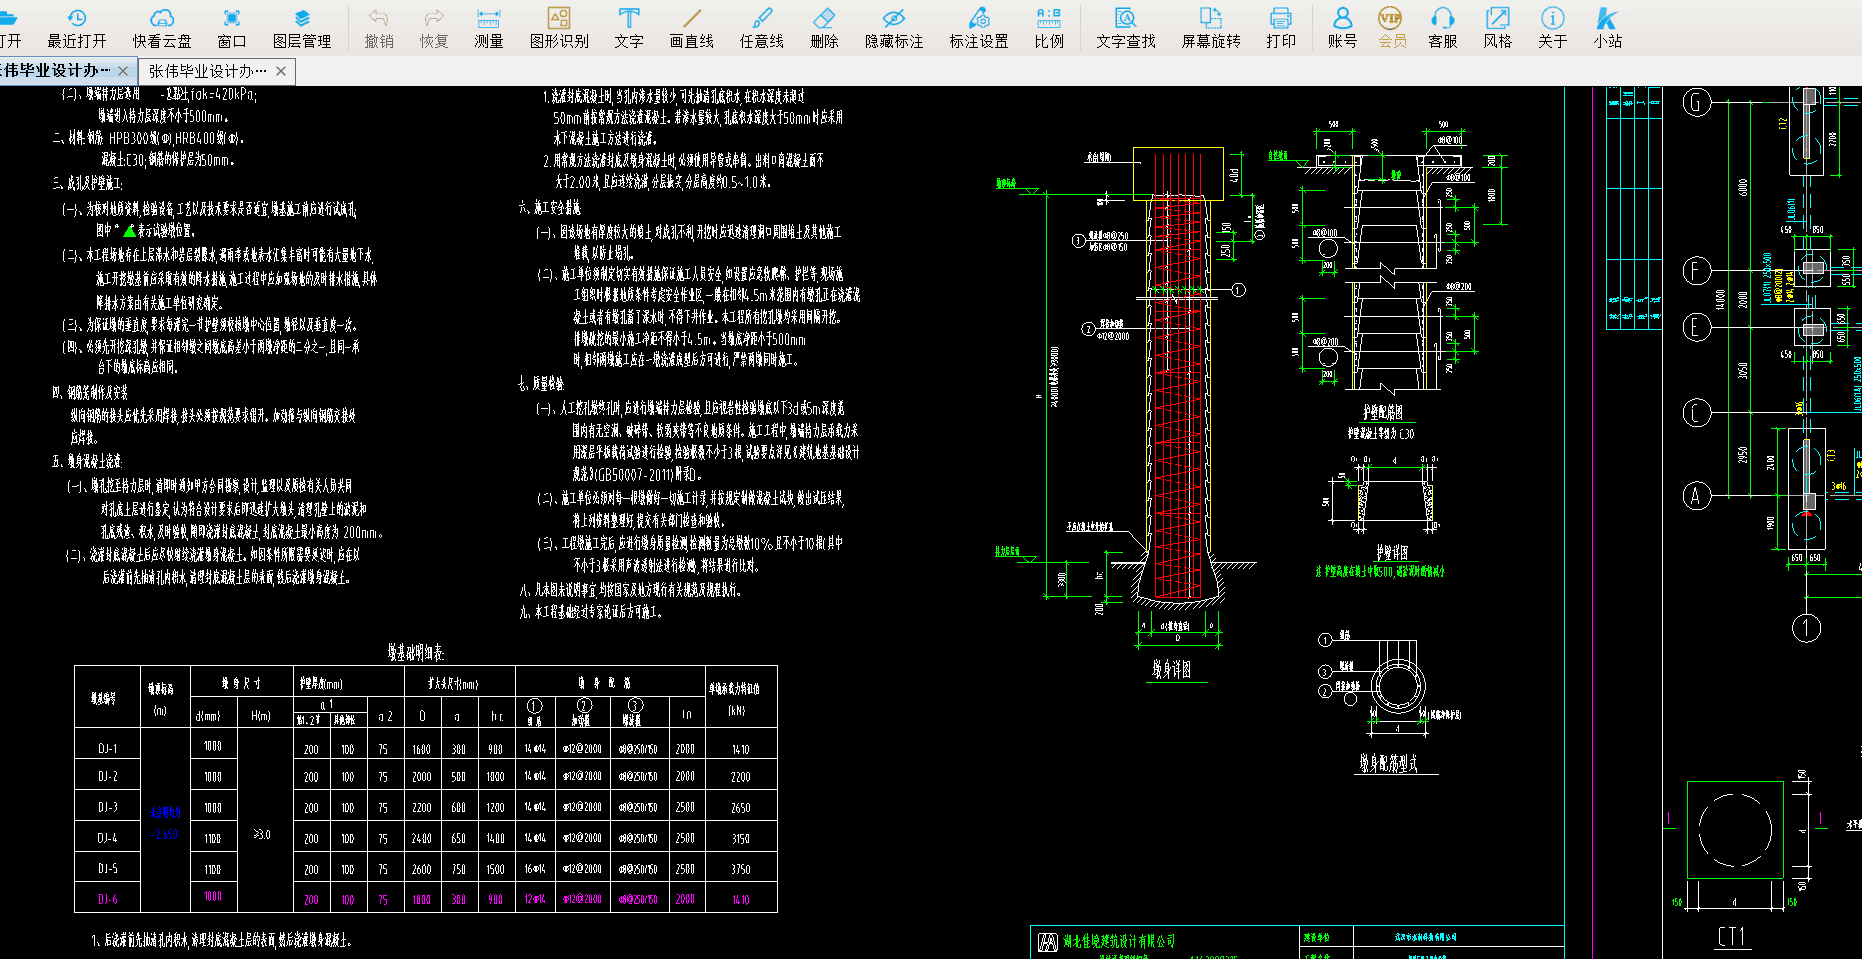Click the DJ-6 row label in table

pyautogui.click(x=107, y=899)
